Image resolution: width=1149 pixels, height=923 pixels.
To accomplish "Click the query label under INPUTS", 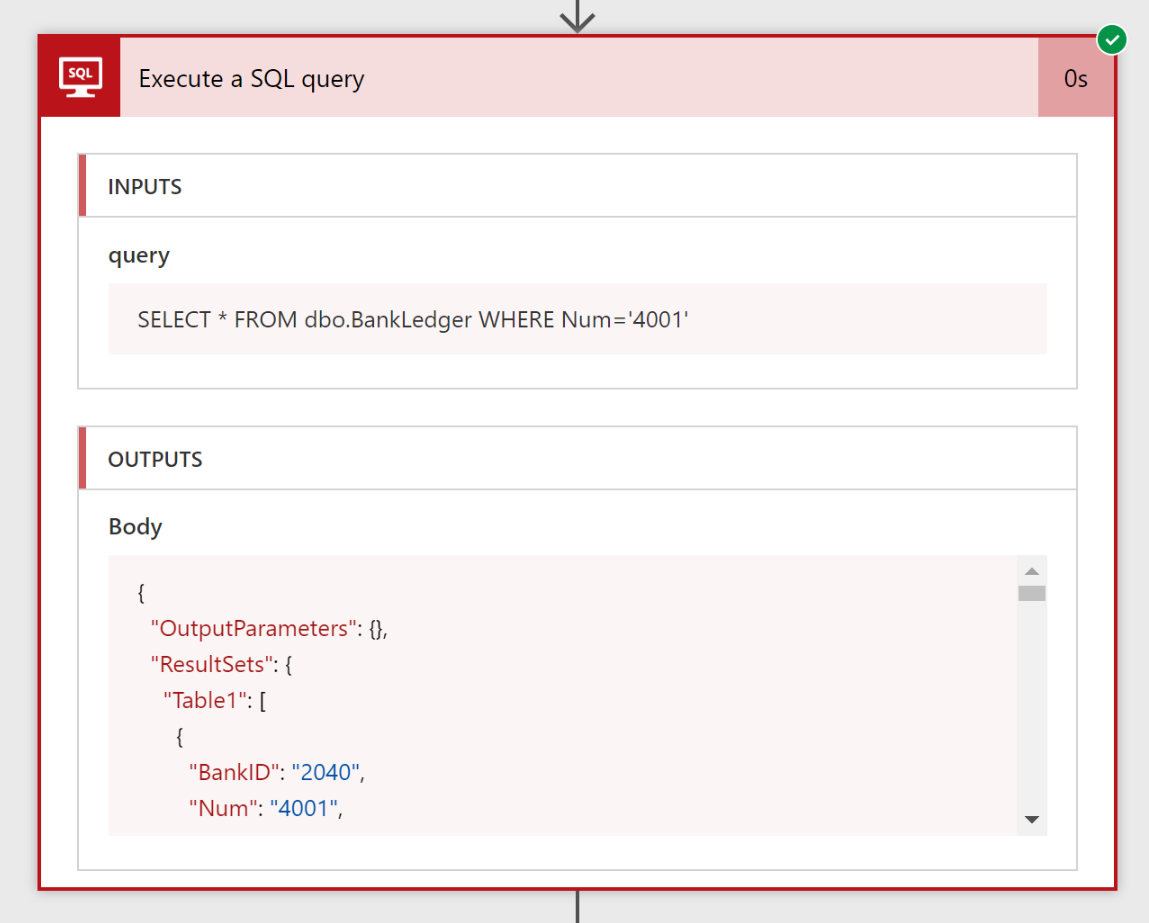I will click(x=139, y=255).
